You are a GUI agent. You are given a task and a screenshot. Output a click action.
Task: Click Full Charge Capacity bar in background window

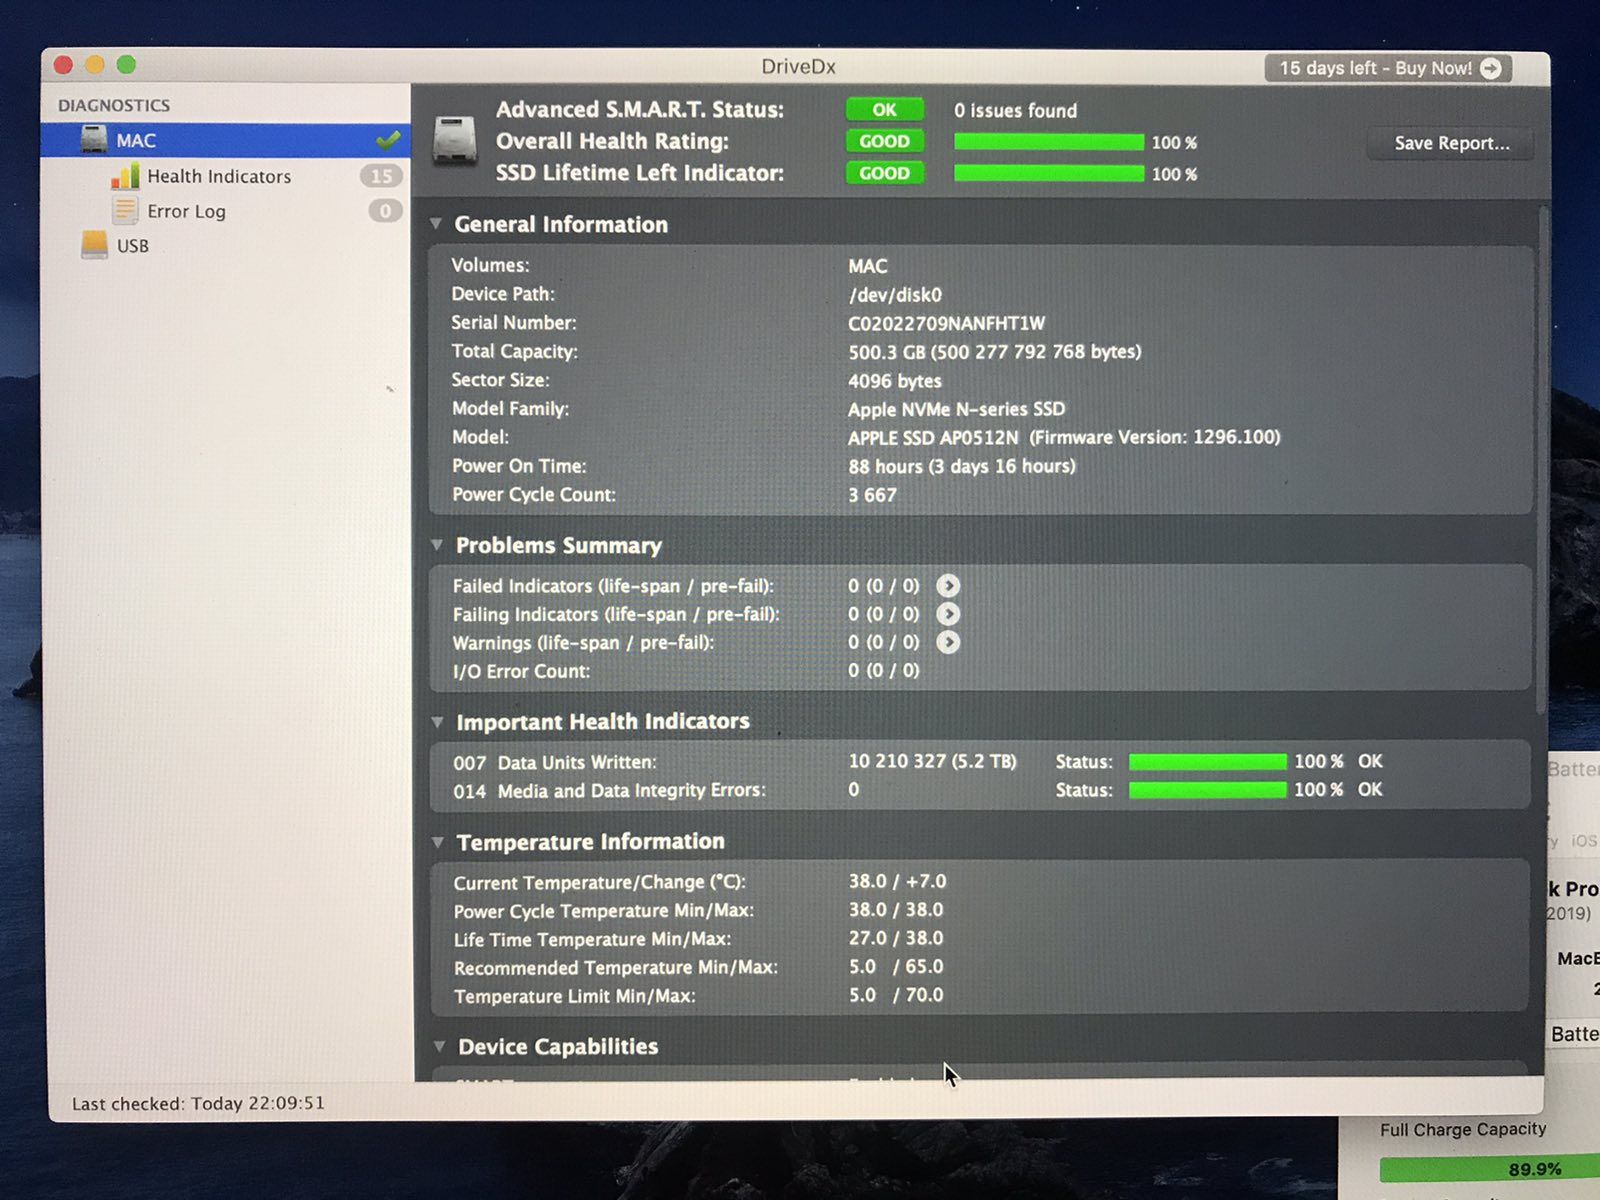1490,1169
